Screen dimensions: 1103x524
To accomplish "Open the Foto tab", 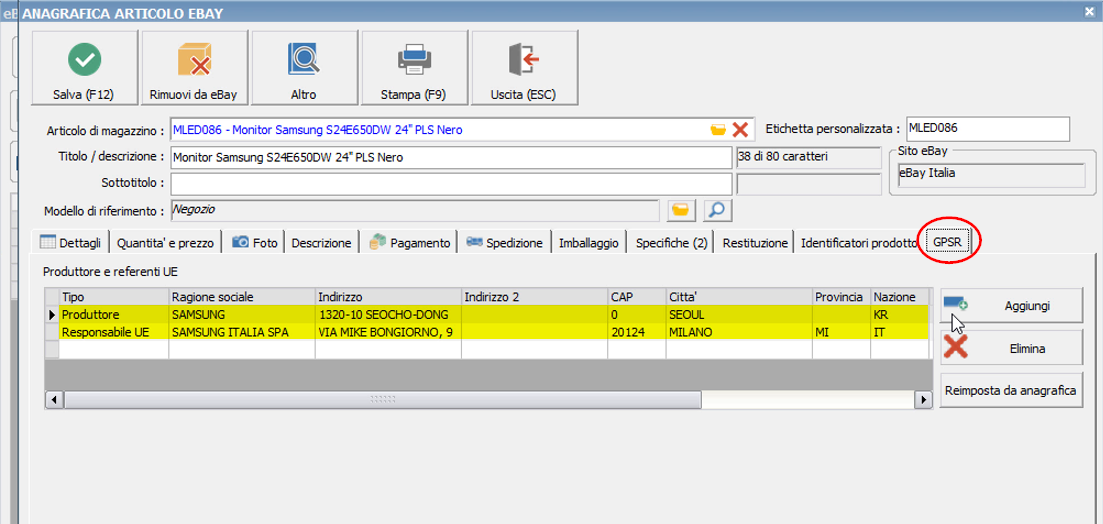I will coord(255,243).
